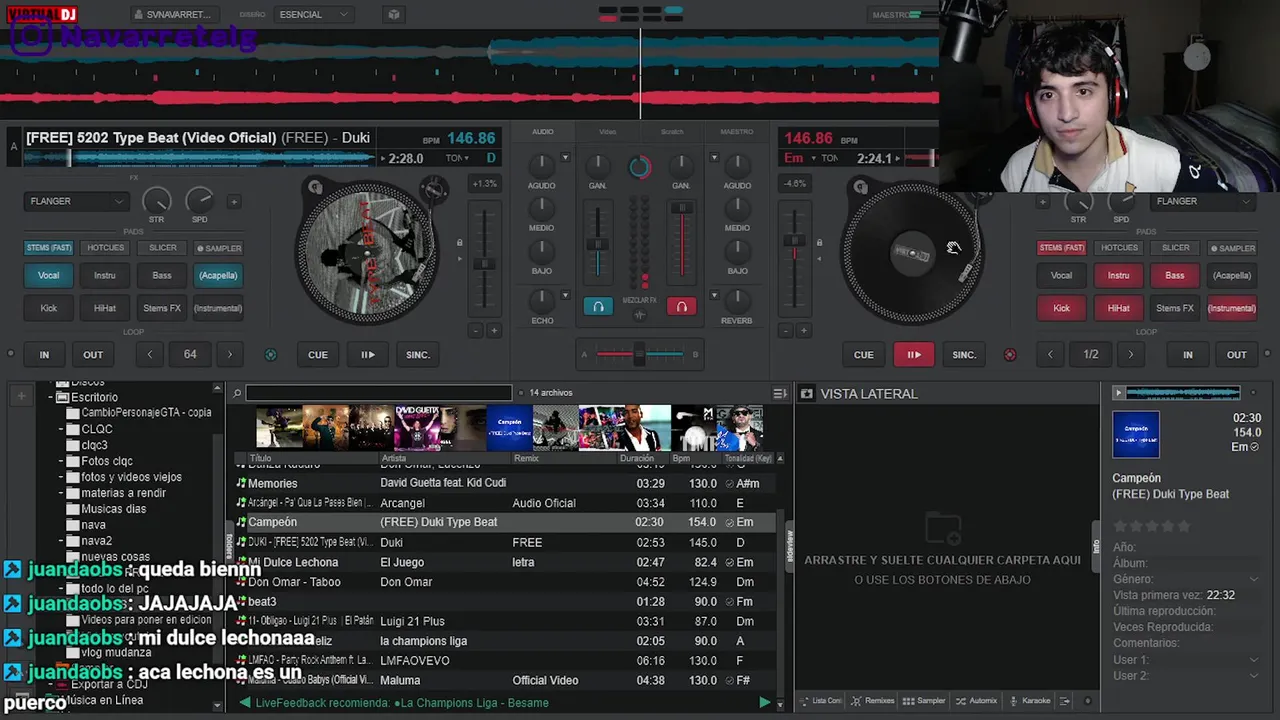Open the right FLANGER effect dropdown
Image resolution: width=1280 pixels, height=720 pixels.
(1204, 201)
